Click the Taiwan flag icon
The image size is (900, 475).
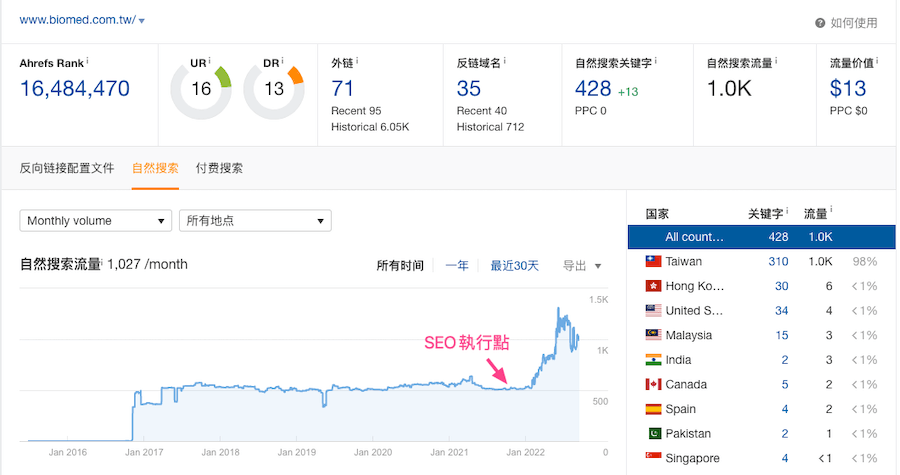tap(653, 262)
